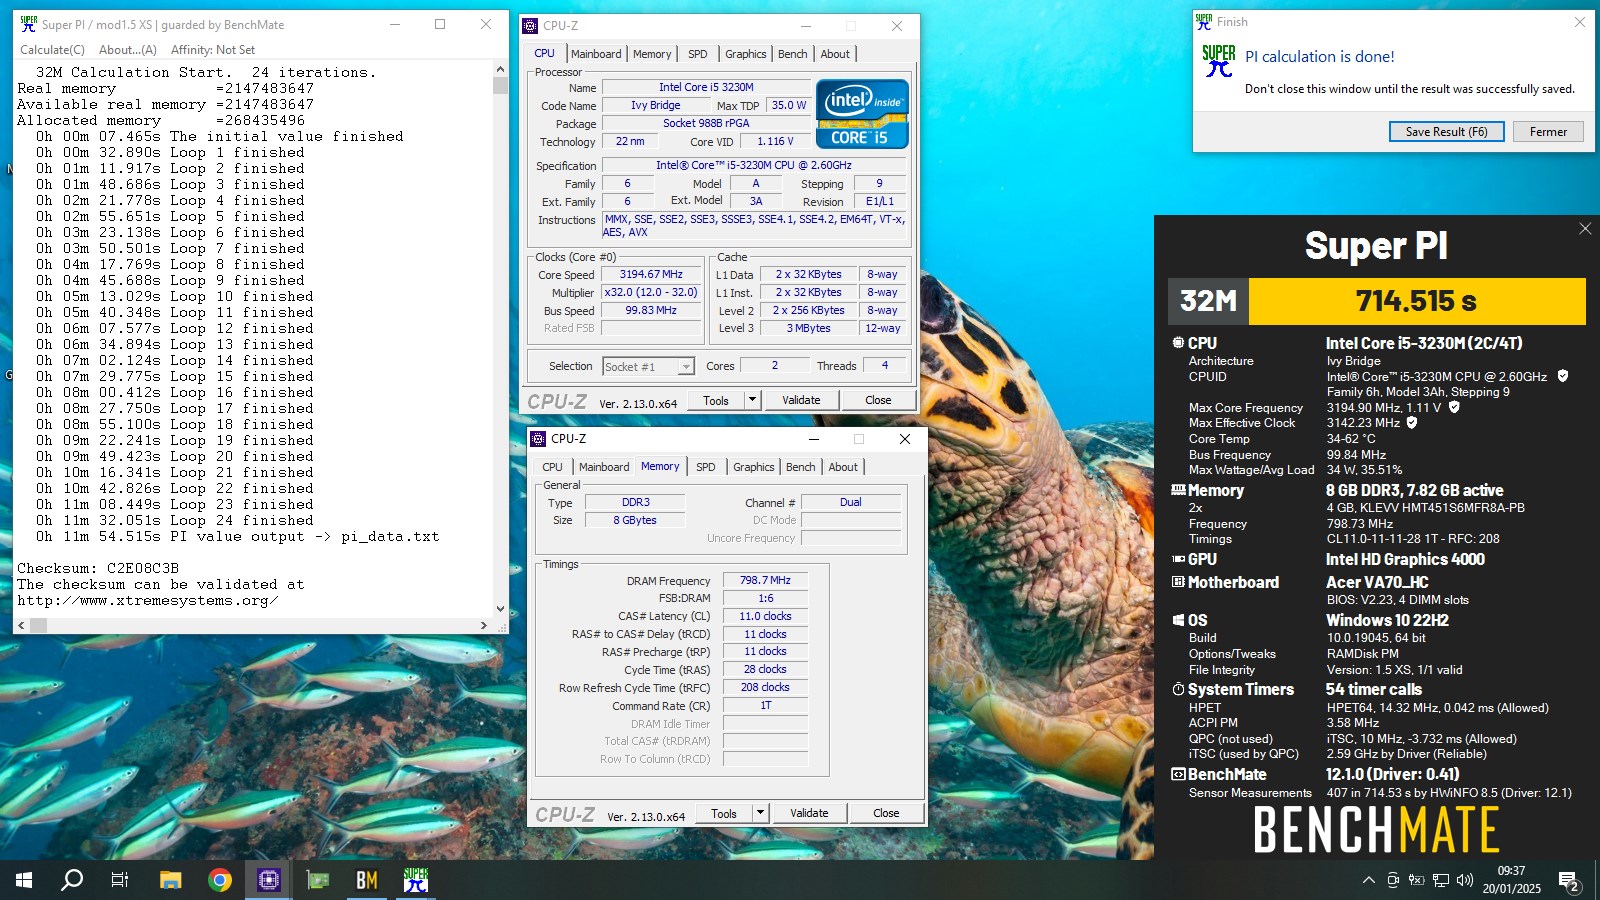Click the CPU chip icon in BenchMate

click(1178, 342)
